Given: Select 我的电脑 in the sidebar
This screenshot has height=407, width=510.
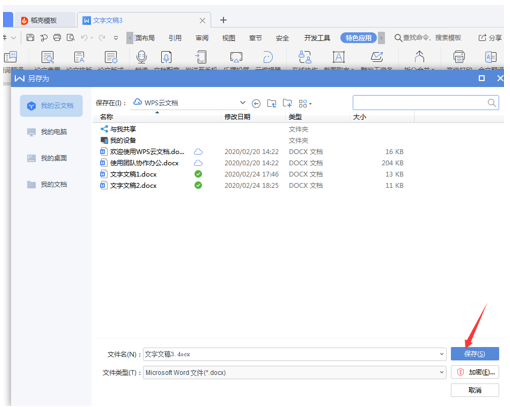Looking at the screenshot, I should click(x=51, y=132).
